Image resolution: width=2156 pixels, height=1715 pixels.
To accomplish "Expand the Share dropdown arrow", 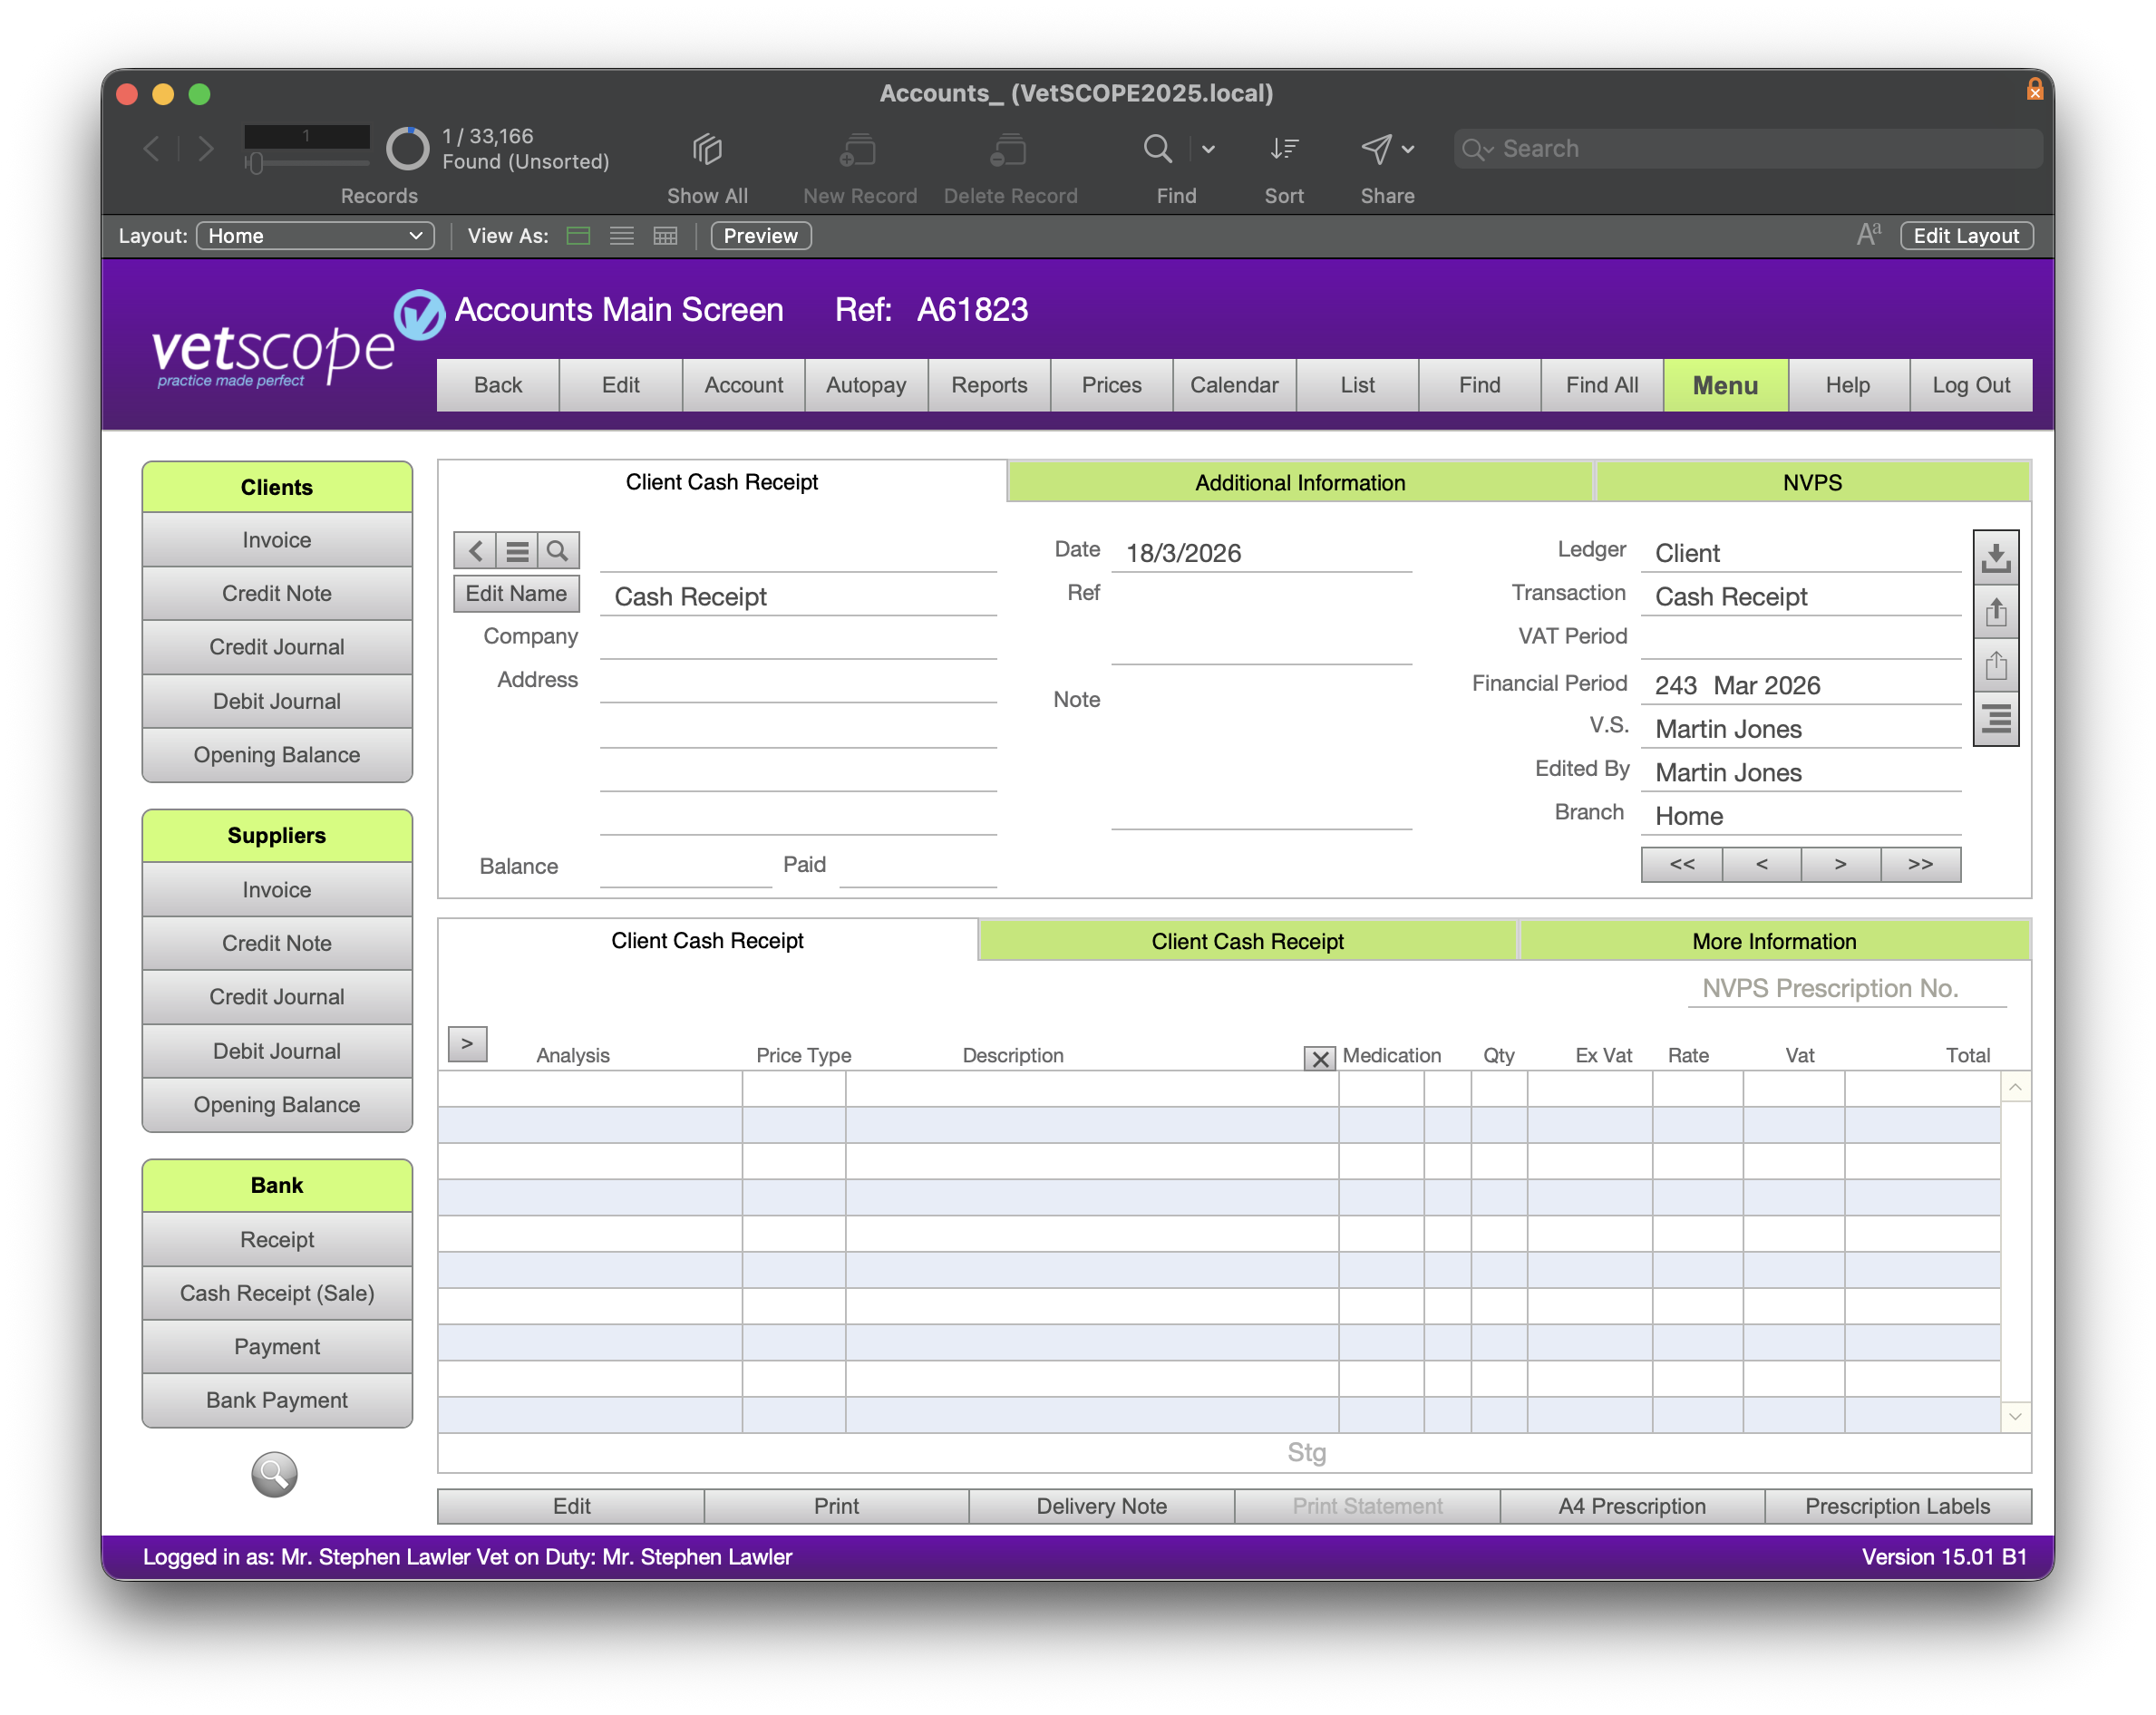I will click(x=1407, y=148).
